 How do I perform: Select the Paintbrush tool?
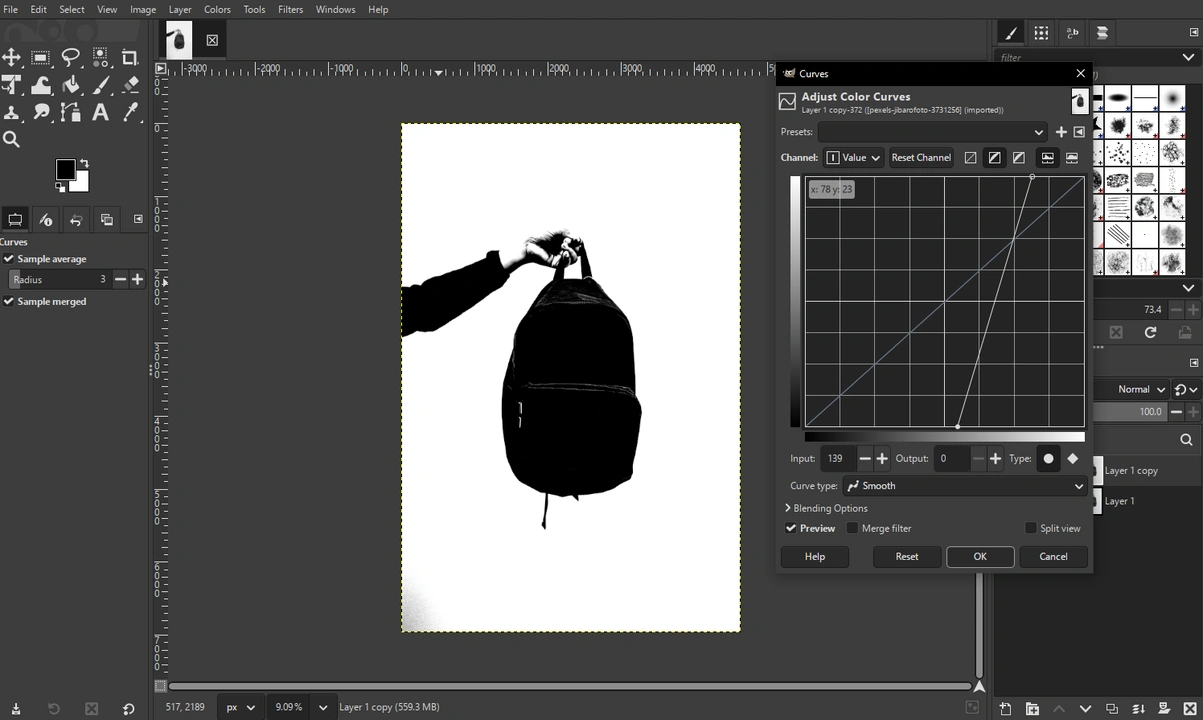coord(101,85)
